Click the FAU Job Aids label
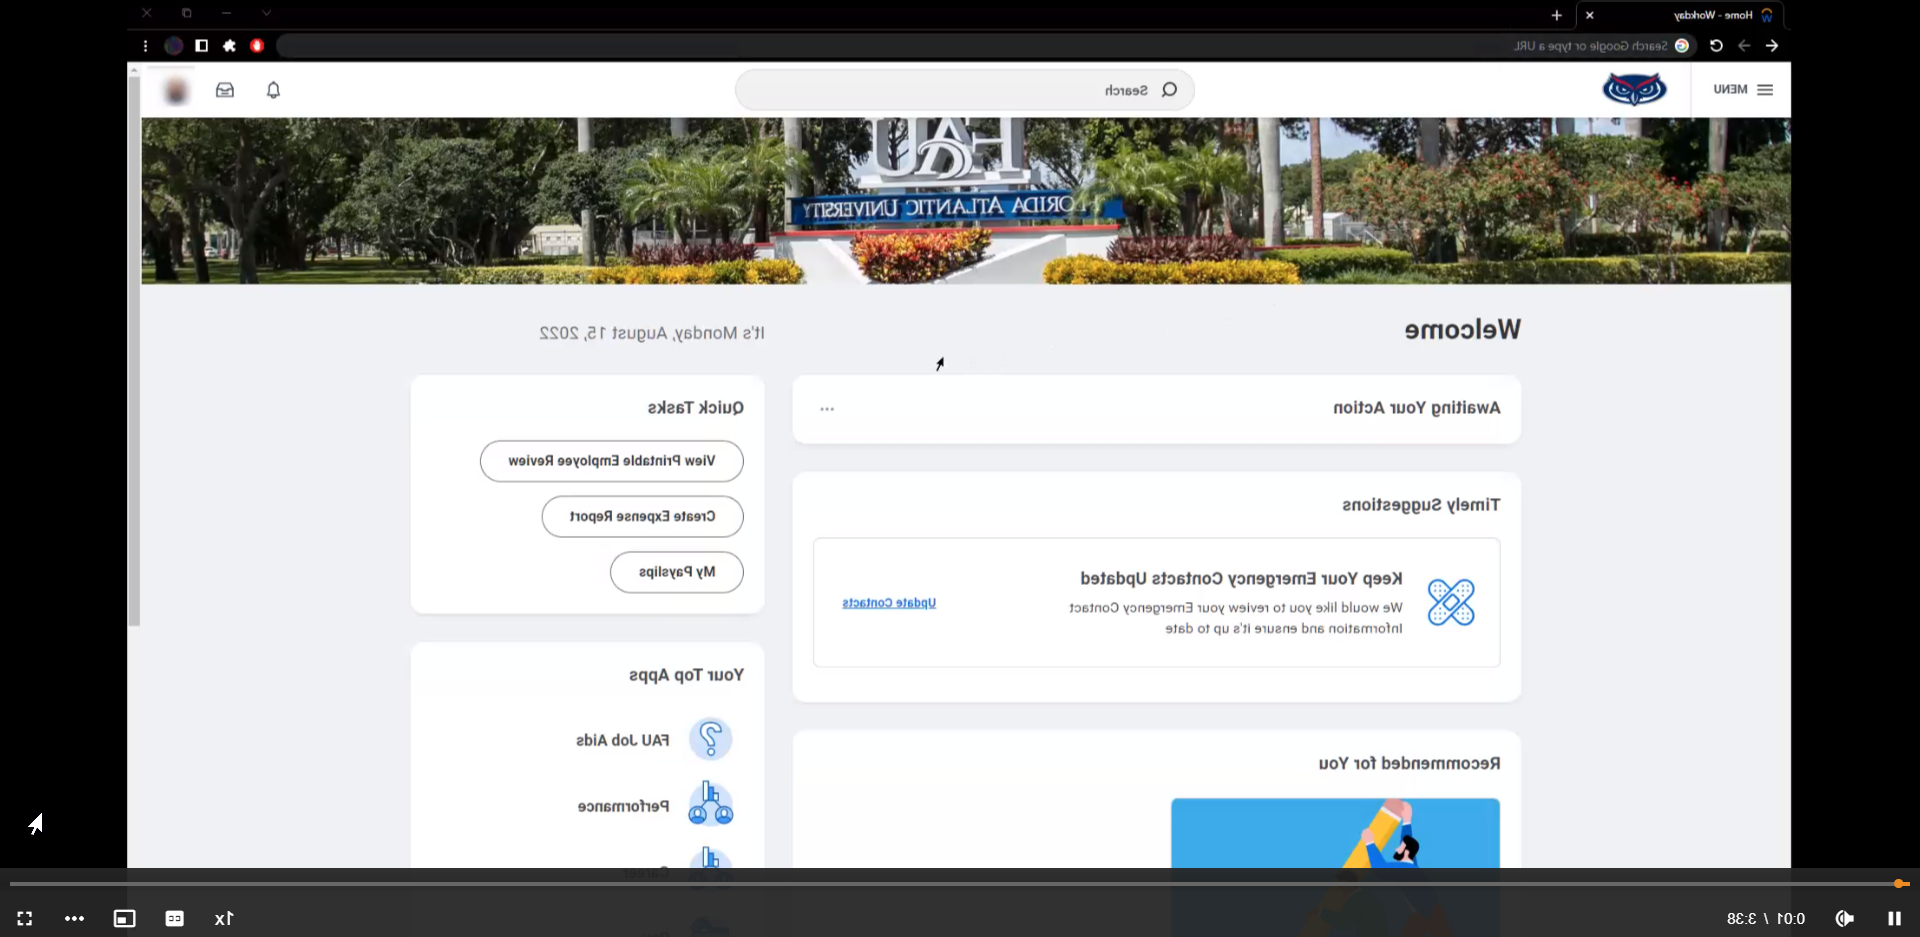Viewport: 1920px width, 937px height. (x=623, y=740)
